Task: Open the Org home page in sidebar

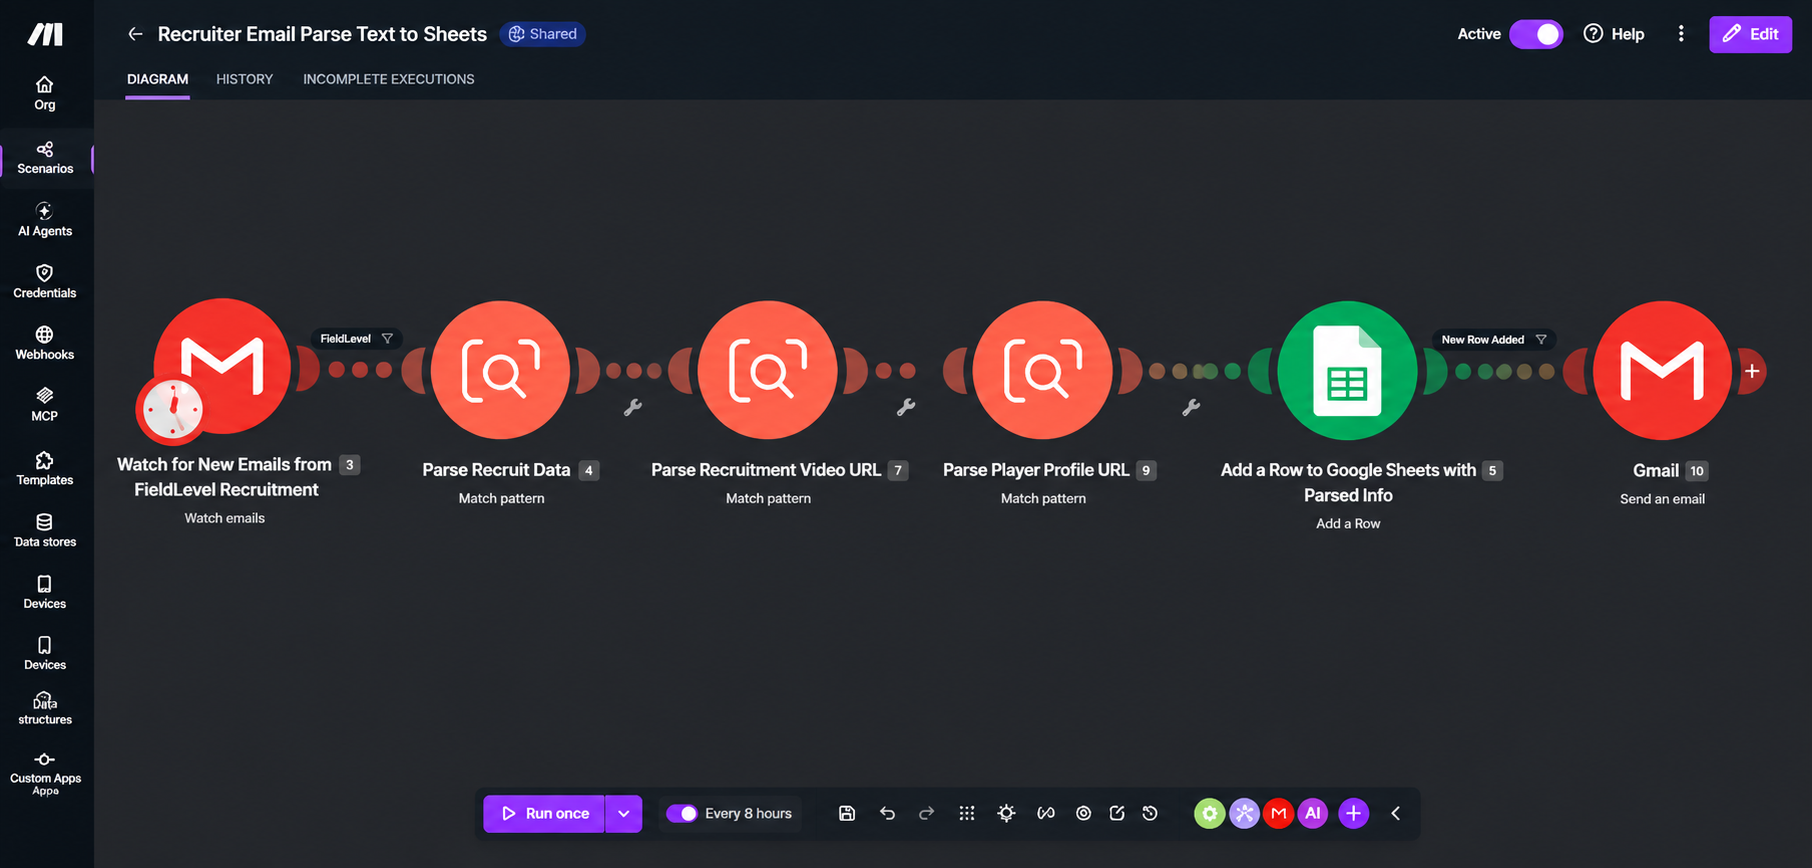Action: click(45, 93)
